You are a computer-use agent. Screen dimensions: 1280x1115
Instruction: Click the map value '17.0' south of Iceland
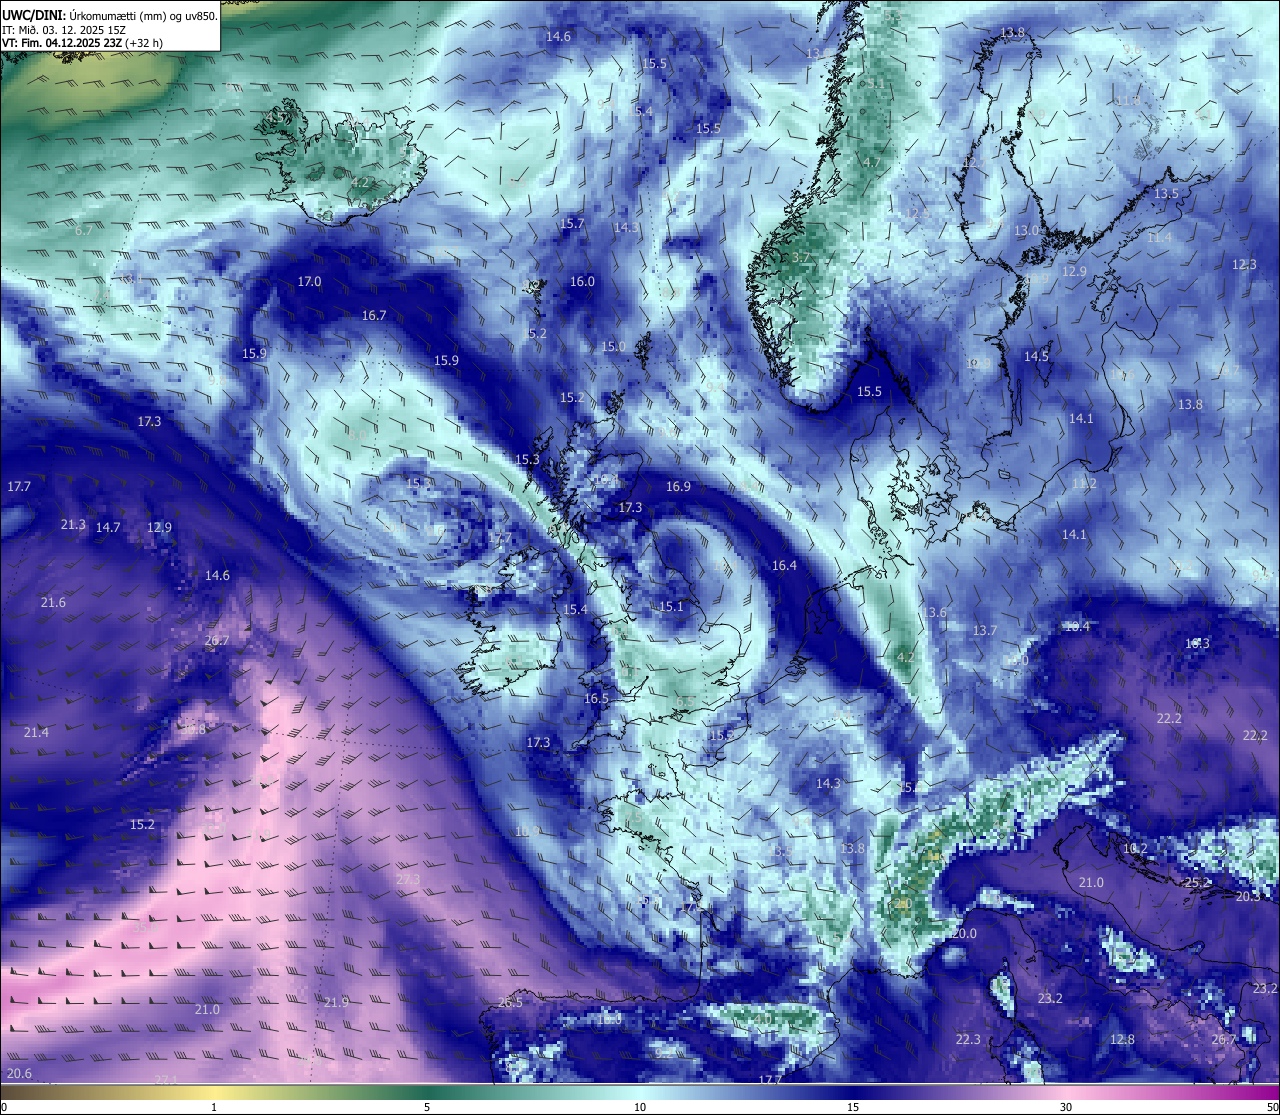(310, 282)
